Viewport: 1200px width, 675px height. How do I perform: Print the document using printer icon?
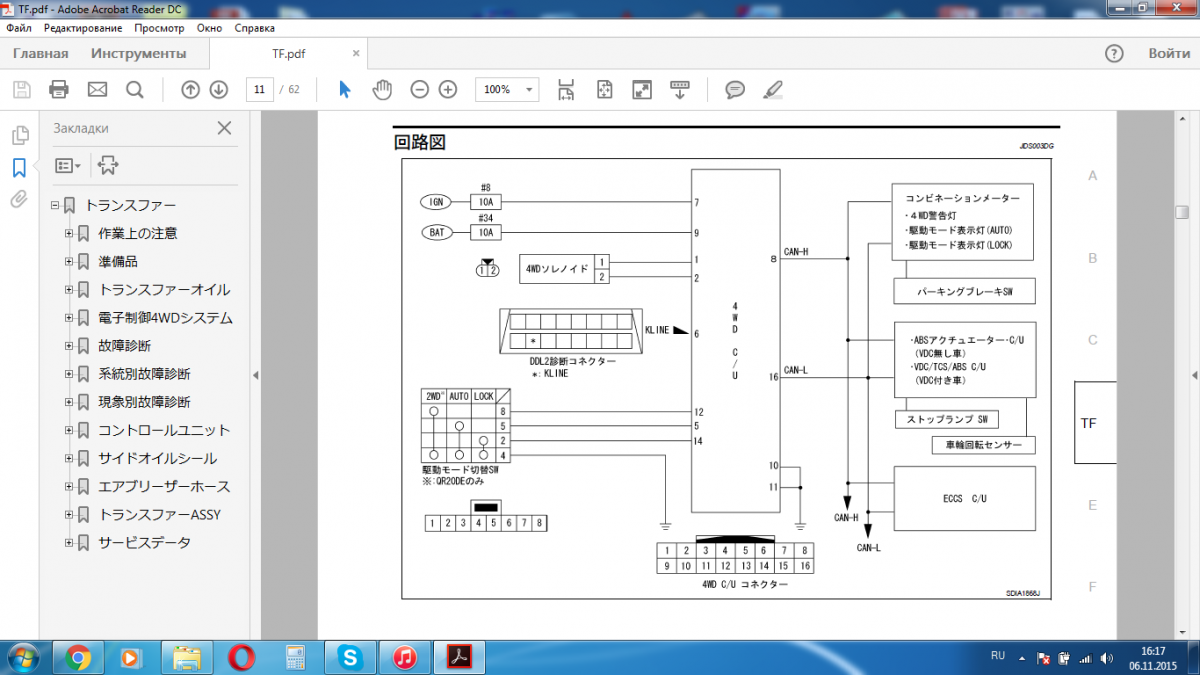(x=59, y=90)
